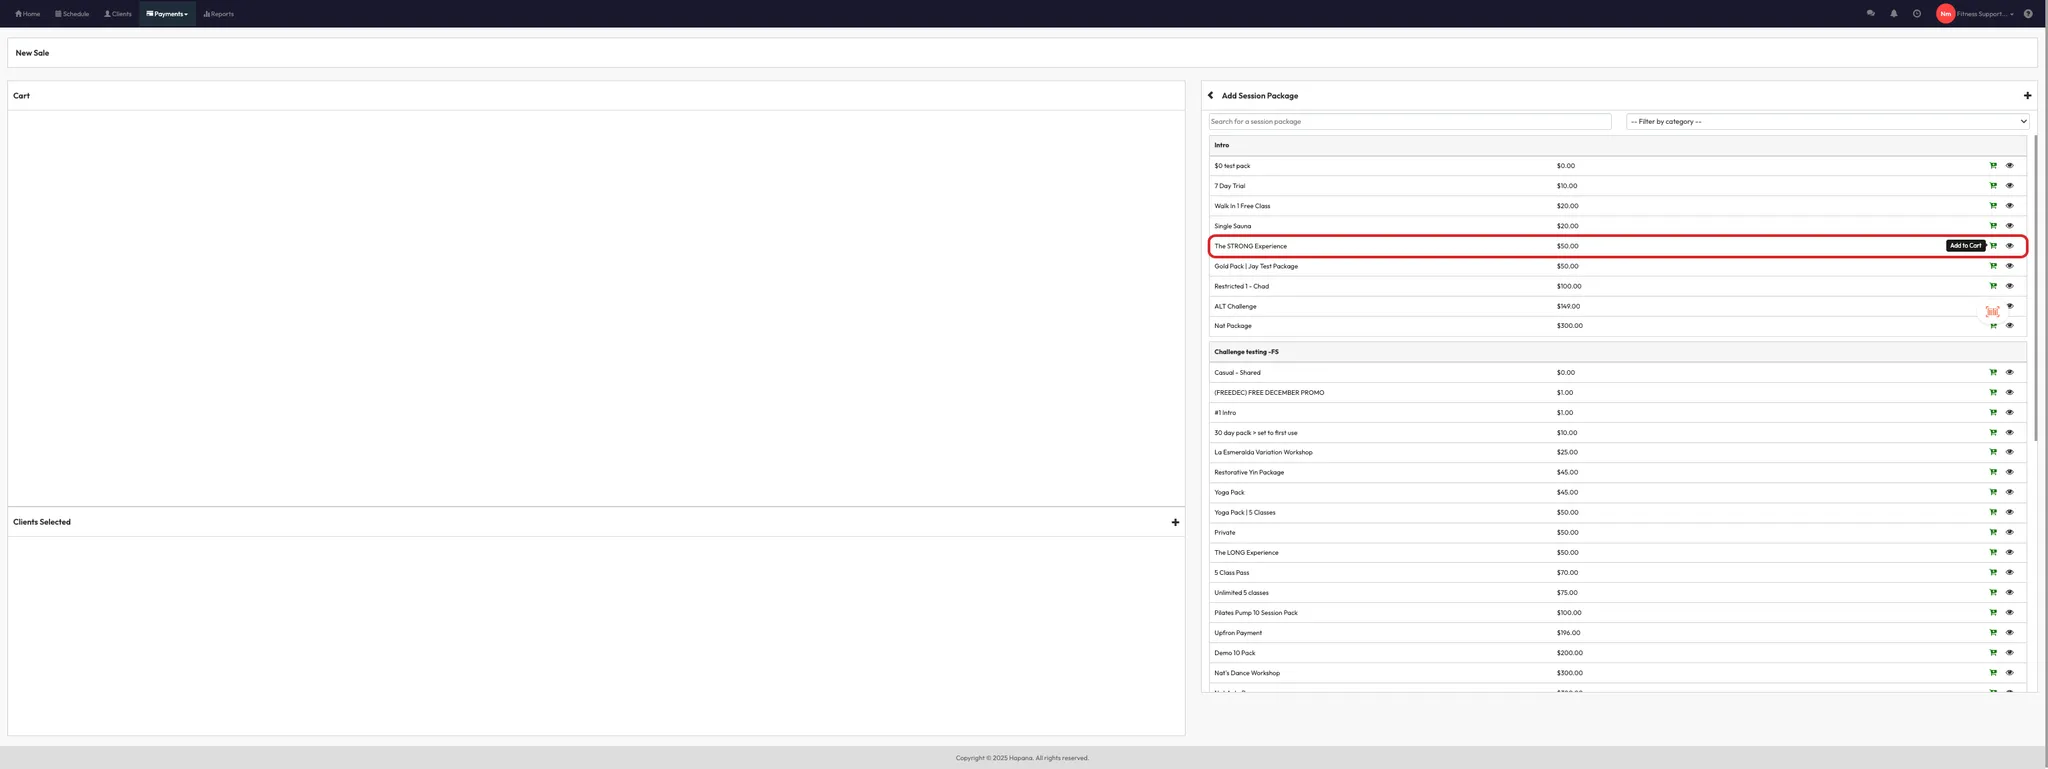Click the back arrow beside Add Session Package
Viewport: 2048px width, 769px height.
point(1210,96)
